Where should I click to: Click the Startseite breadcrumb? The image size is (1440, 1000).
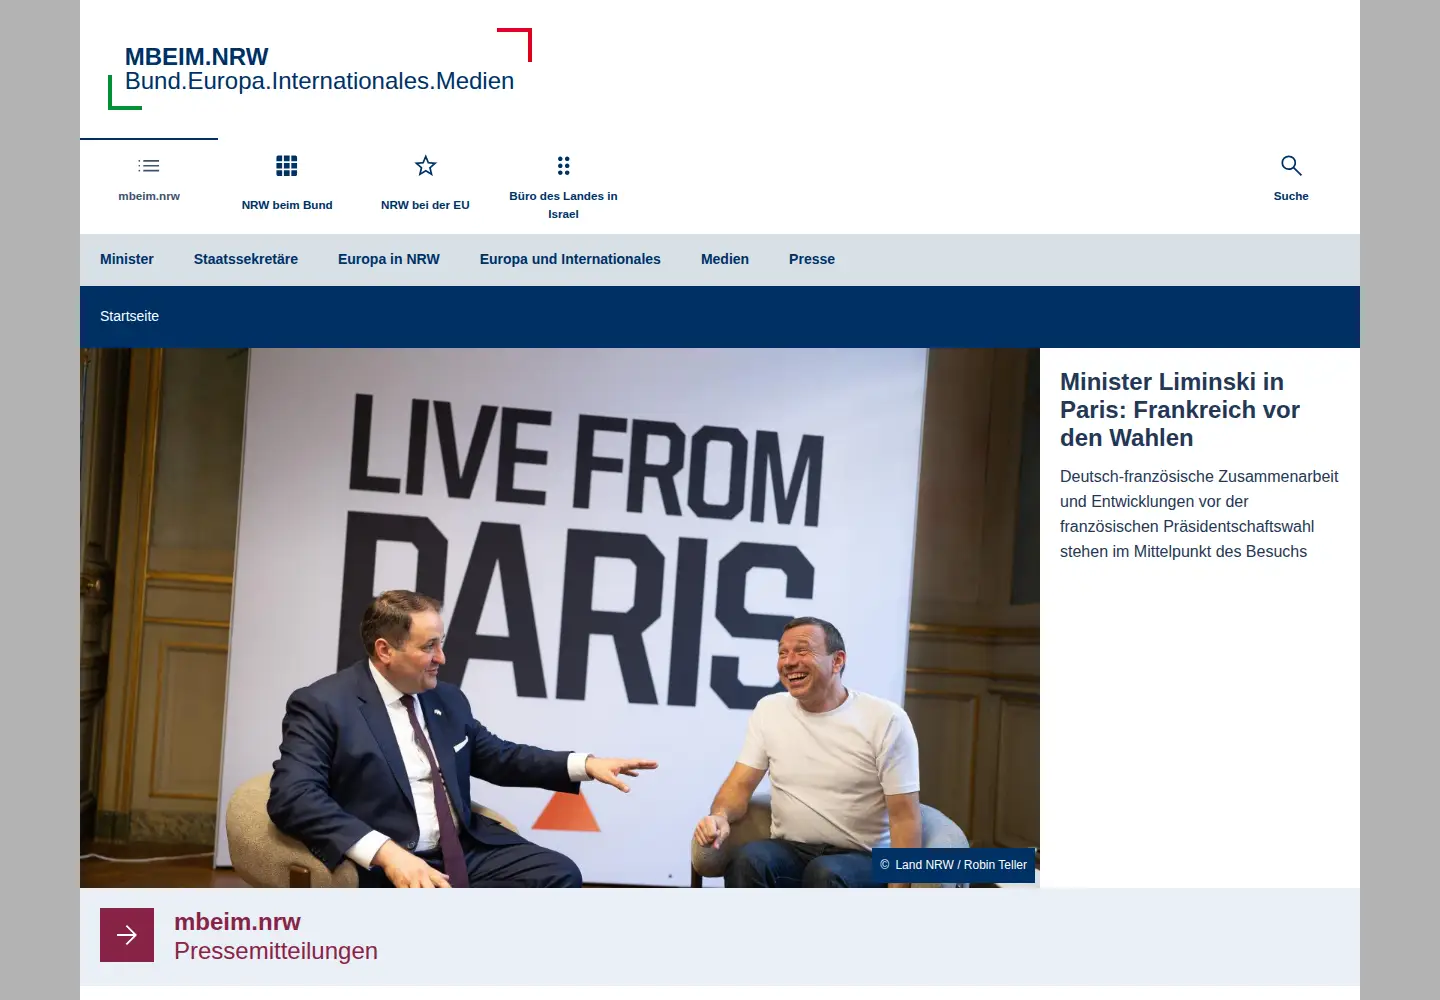pyautogui.click(x=129, y=316)
